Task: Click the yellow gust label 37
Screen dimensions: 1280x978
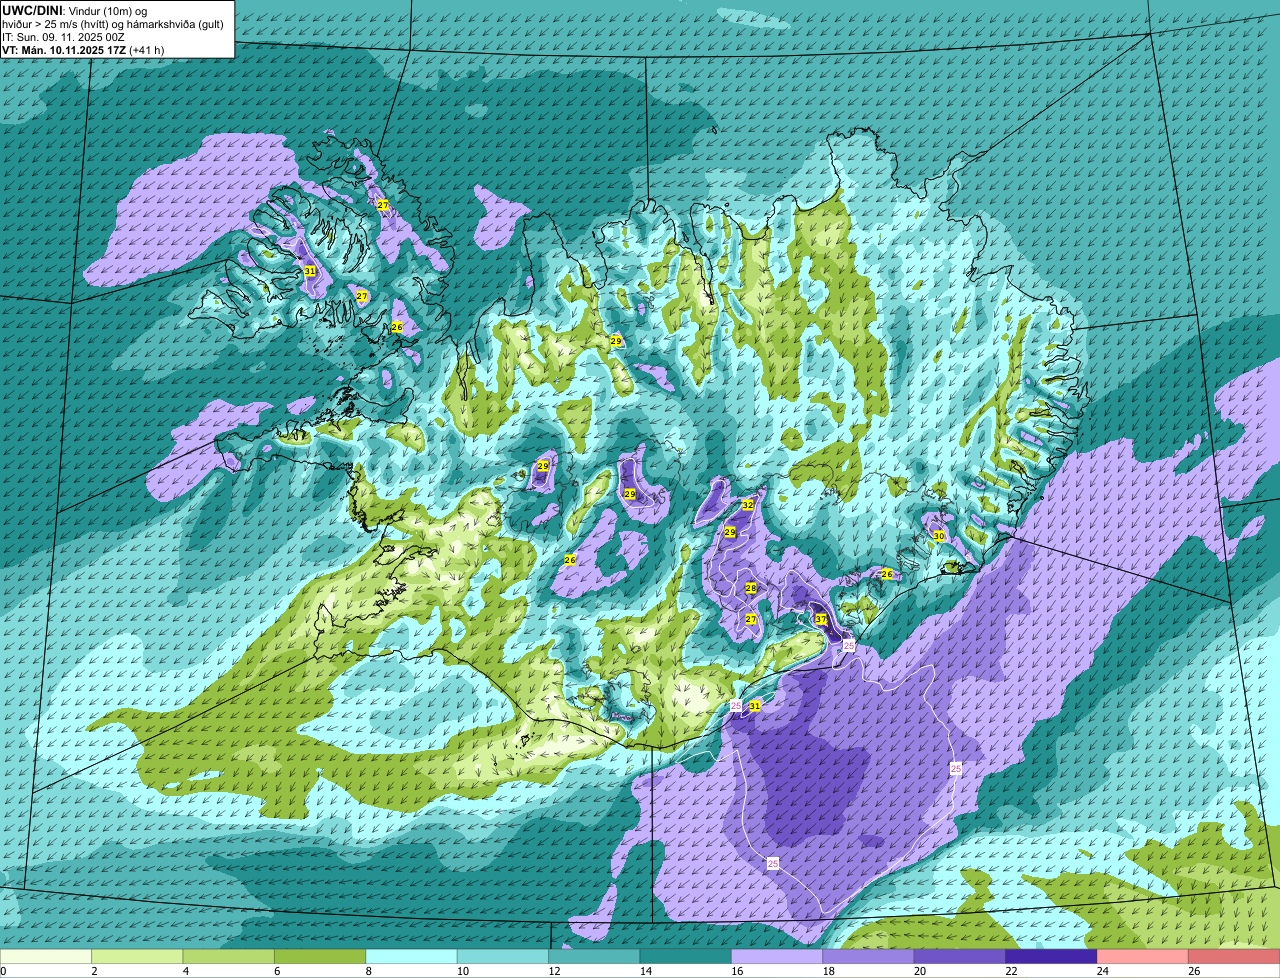Action: pos(821,619)
